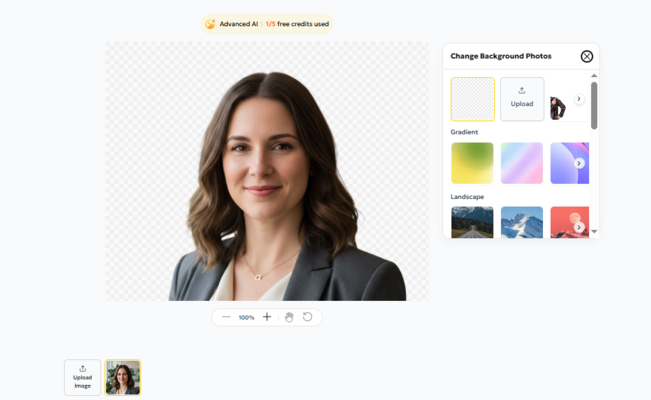Click the zoom in plus icon
This screenshot has height=400, width=651.
click(x=267, y=317)
